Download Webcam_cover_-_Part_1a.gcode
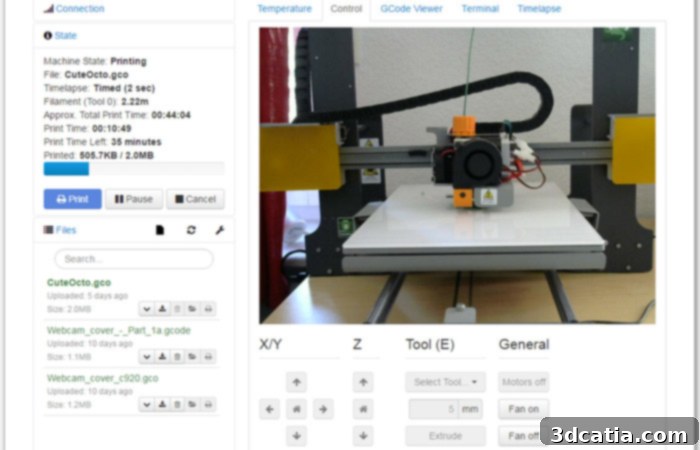Viewport: 700px width, 450px height. [x=162, y=356]
